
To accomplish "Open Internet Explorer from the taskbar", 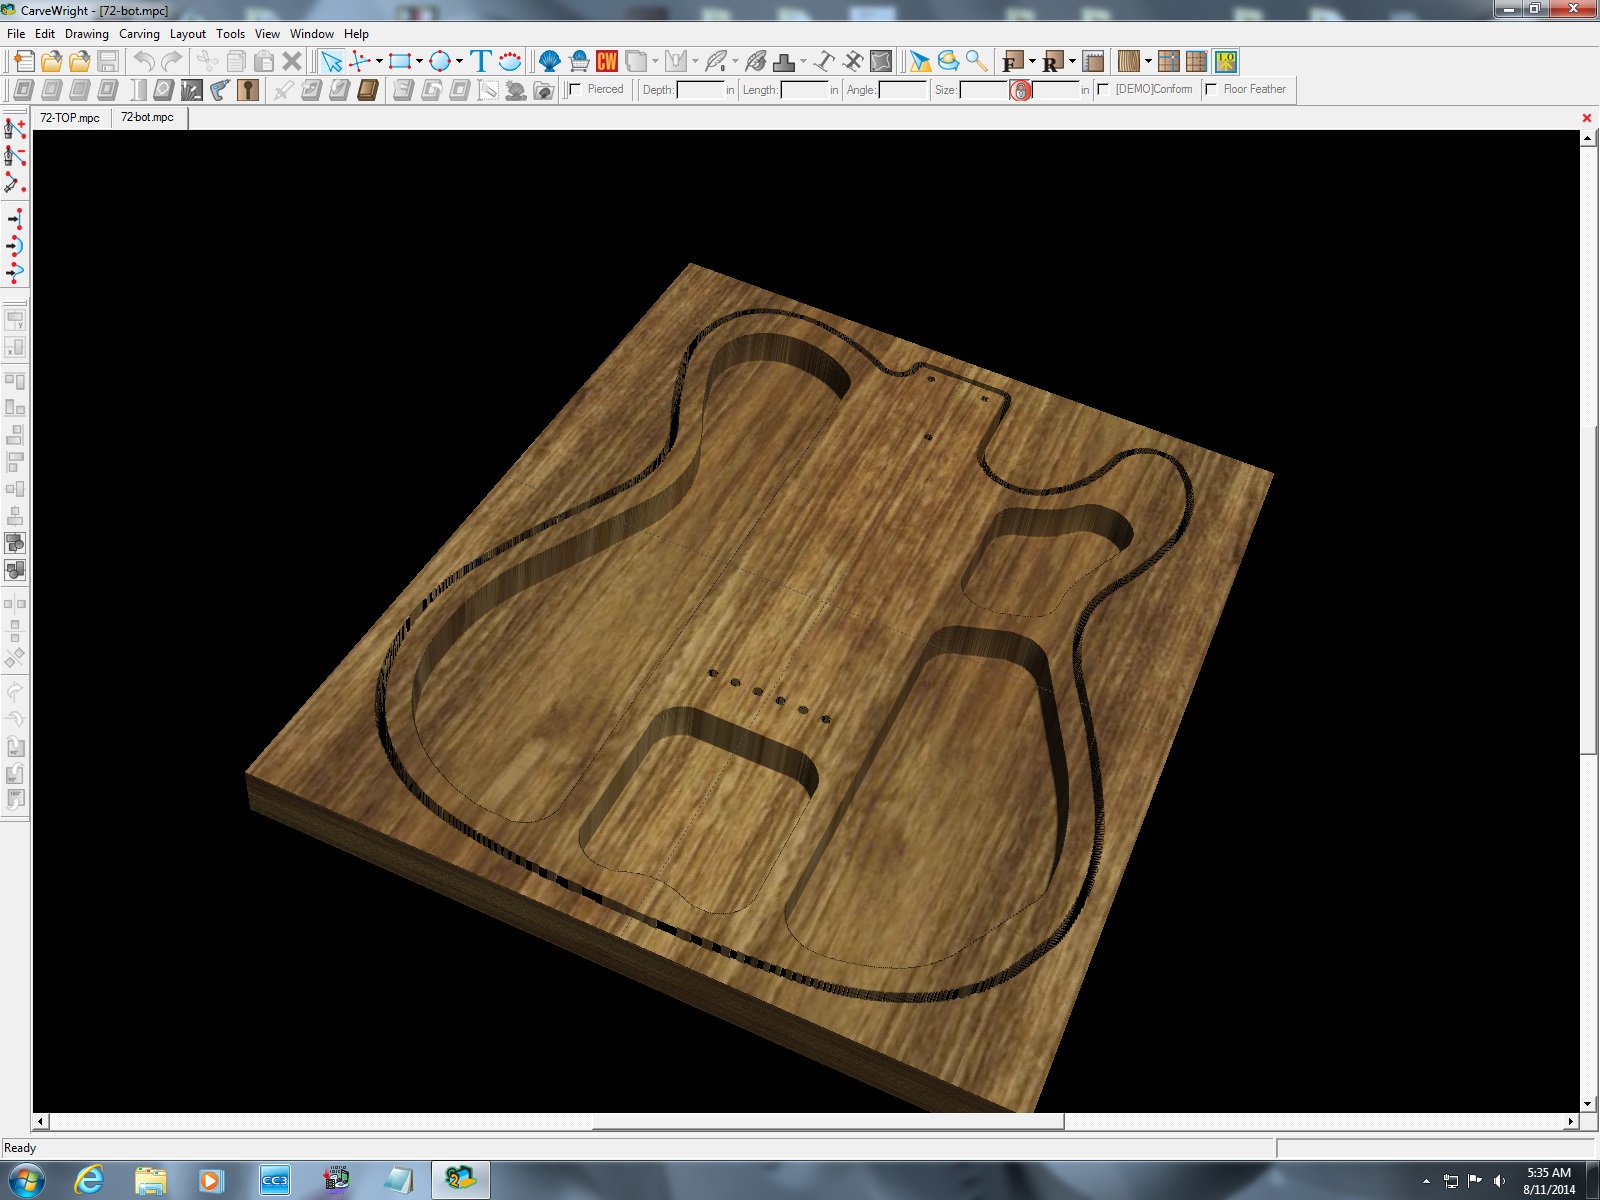I will pos(89,1181).
